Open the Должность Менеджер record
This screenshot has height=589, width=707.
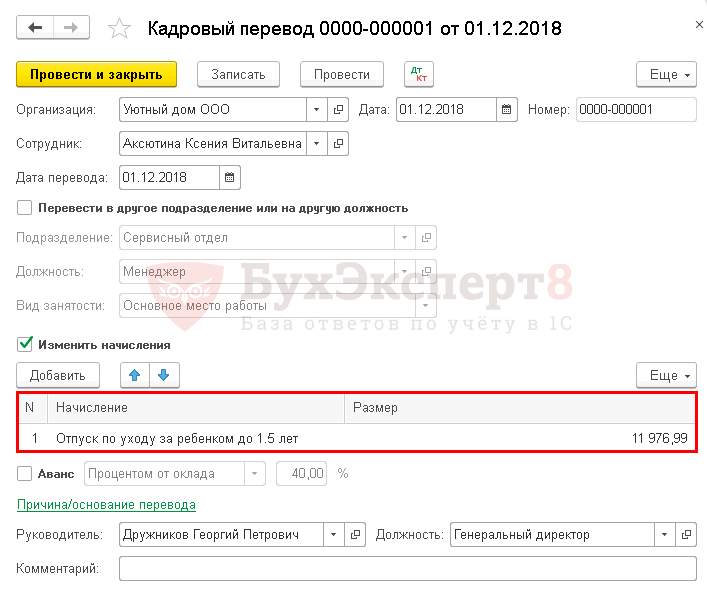click(426, 271)
